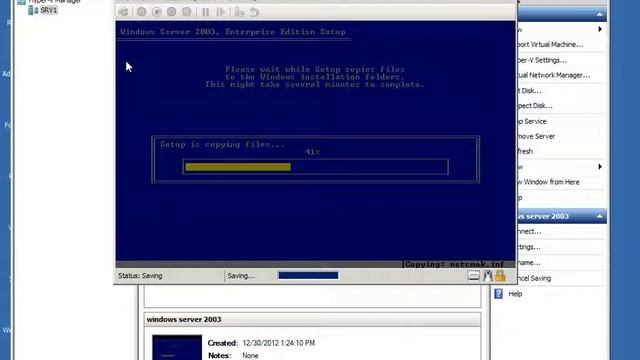640x360 pixels.
Task: Click the blue Help question-mark icon
Action: [498, 293]
